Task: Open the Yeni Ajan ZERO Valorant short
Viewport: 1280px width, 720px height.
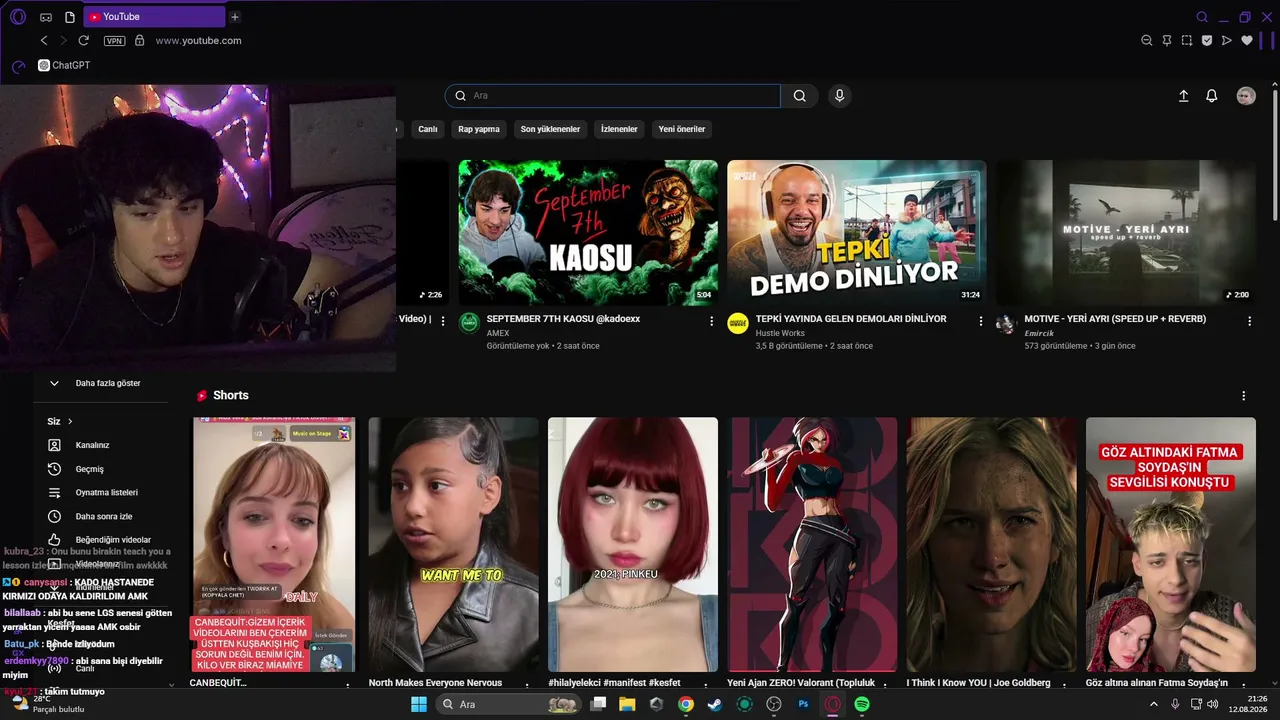Action: pos(812,545)
